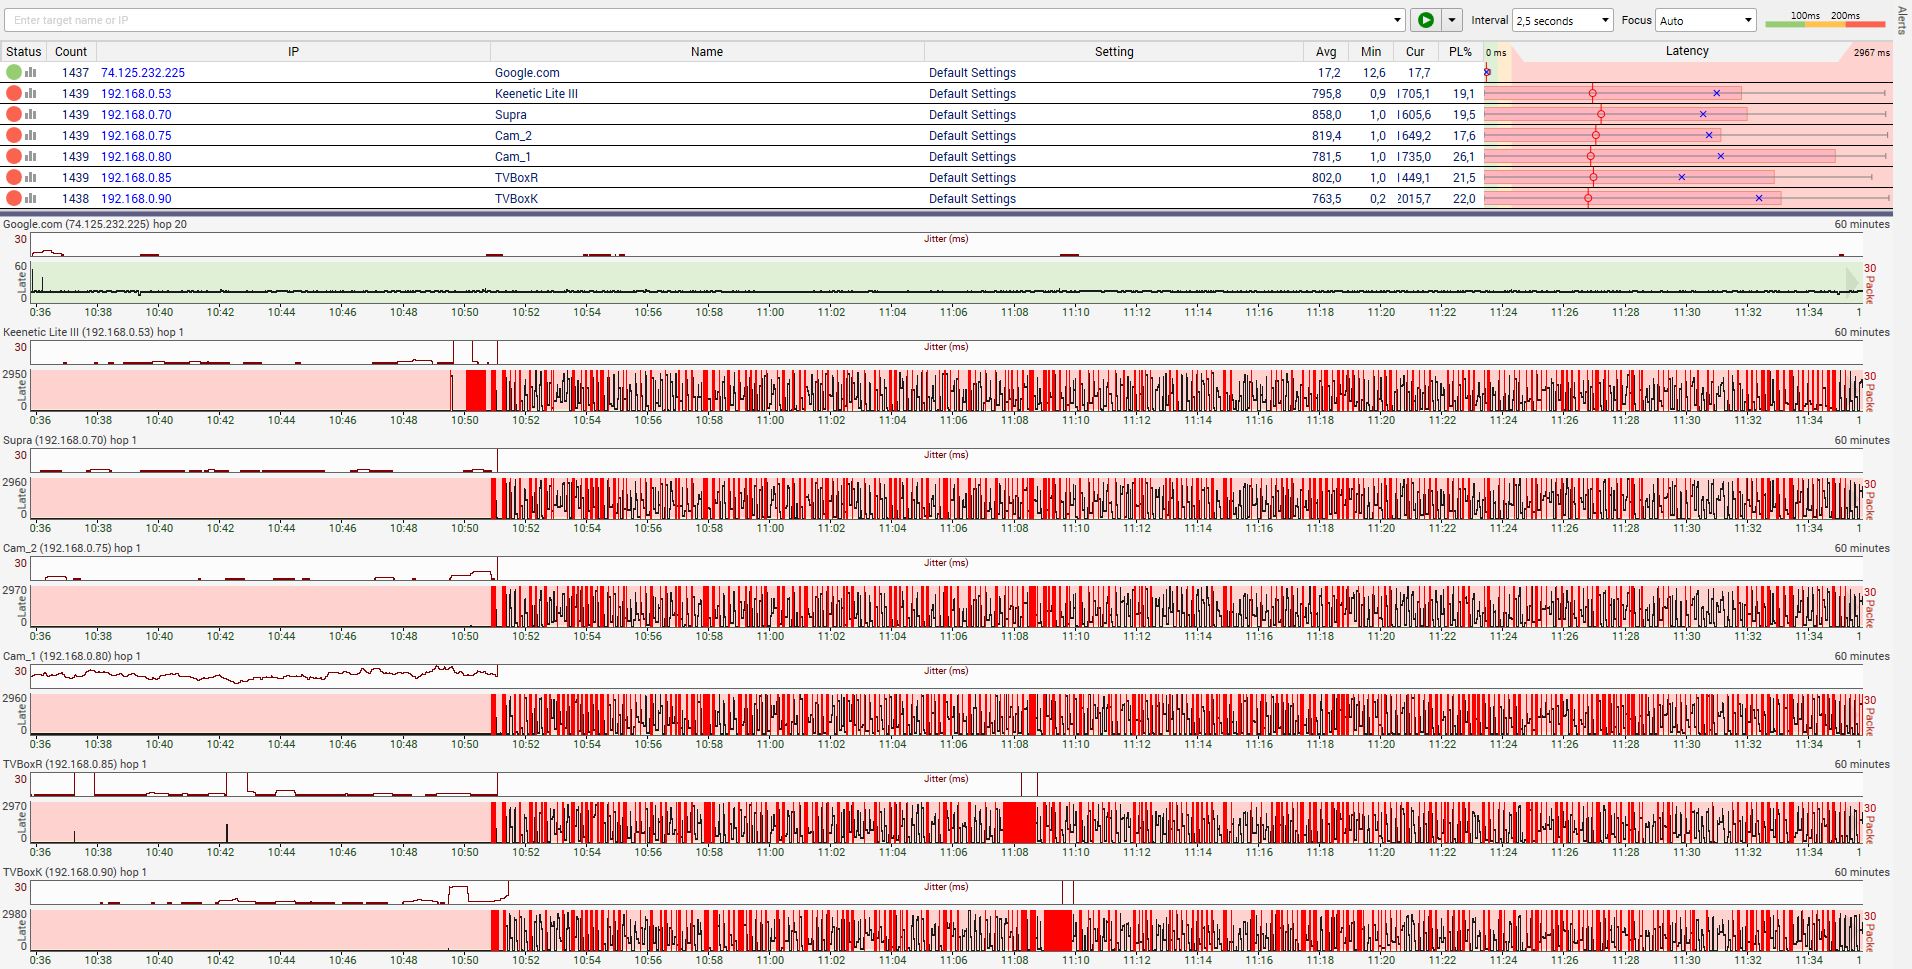Click the Name column header
This screenshot has height=969, width=1912.
click(706, 51)
